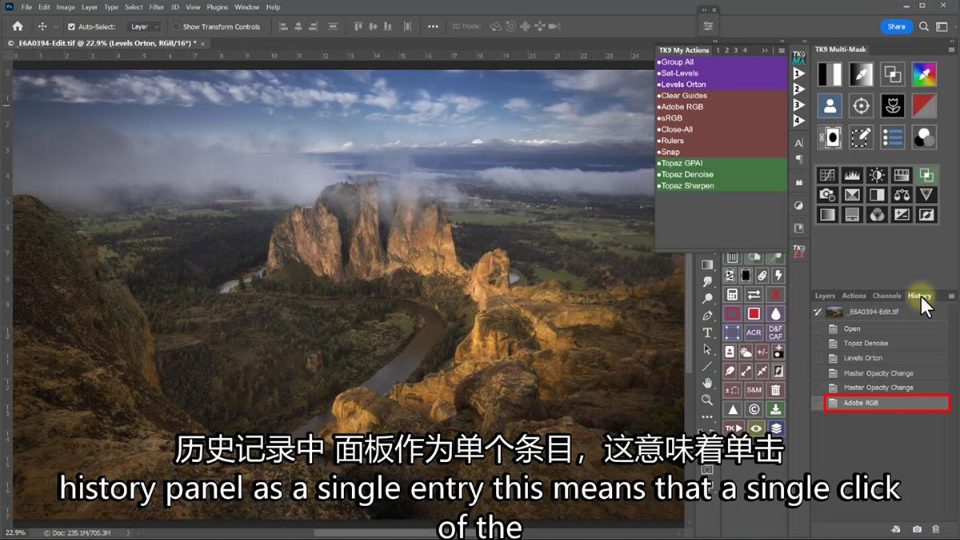960x540 pixels.
Task: Switch to the Actions tab
Action: pyautogui.click(x=853, y=296)
